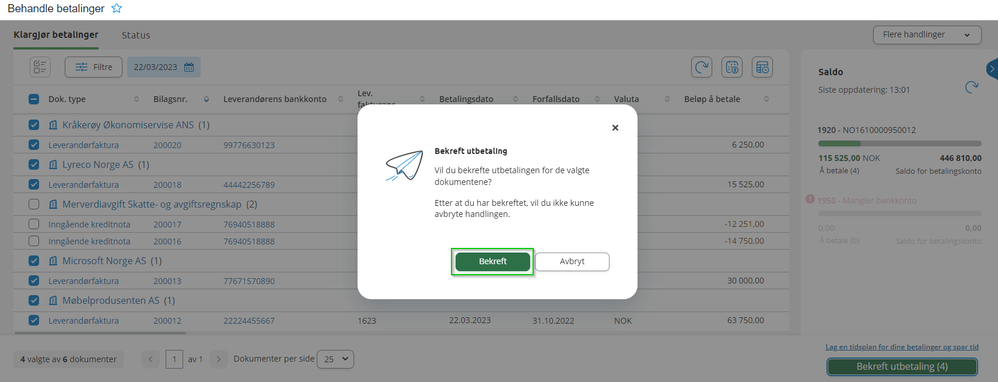Viewport: 998px width, 382px height.
Task: Click the 22/03/2023 date filter field
Action: coord(164,67)
